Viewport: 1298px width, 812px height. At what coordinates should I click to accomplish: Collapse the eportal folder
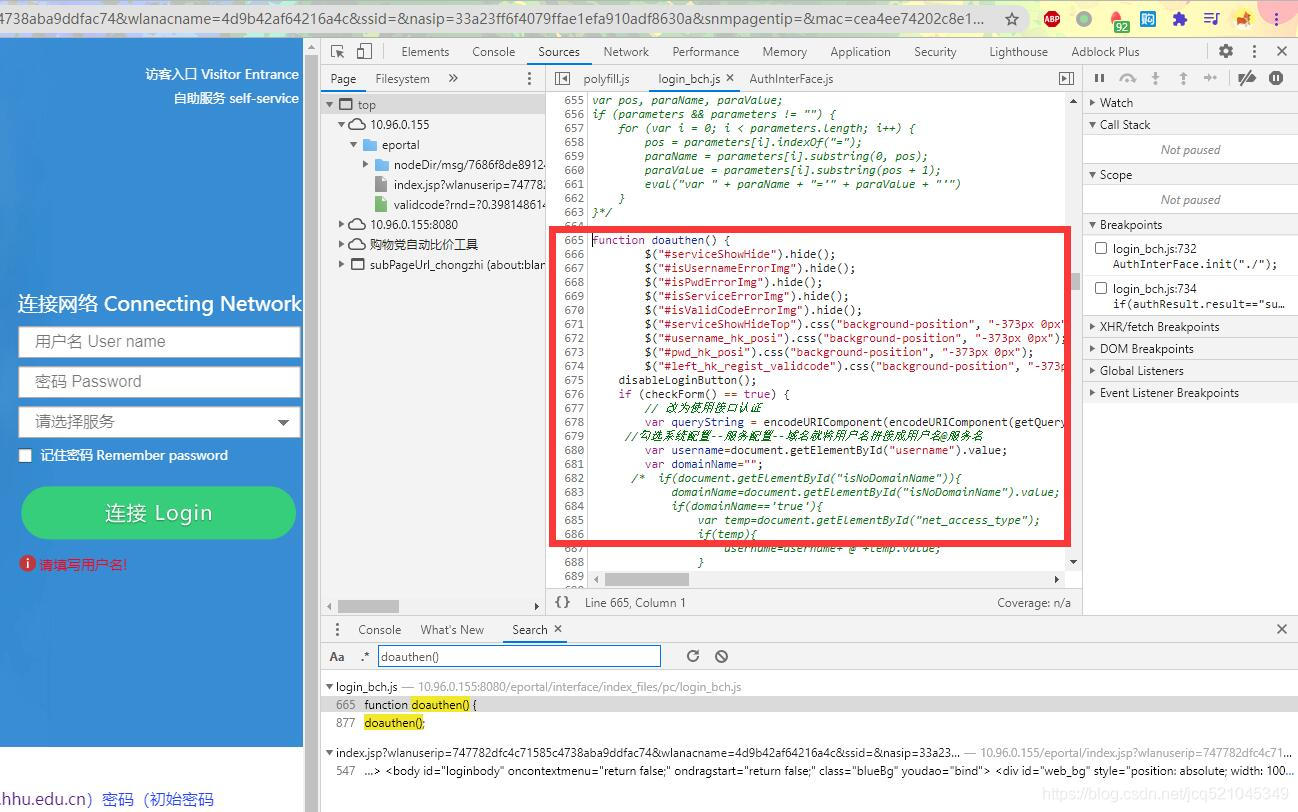pyautogui.click(x=354, y=144)
